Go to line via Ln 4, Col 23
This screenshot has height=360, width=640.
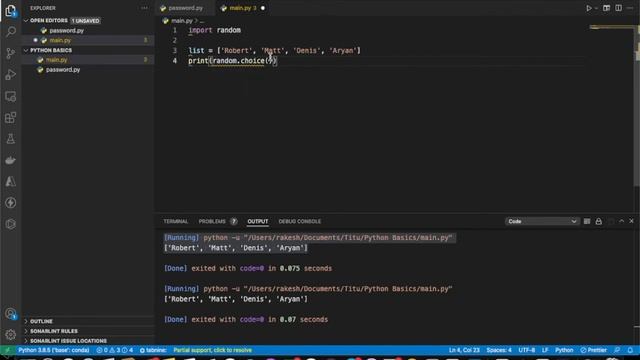(464, 350)
